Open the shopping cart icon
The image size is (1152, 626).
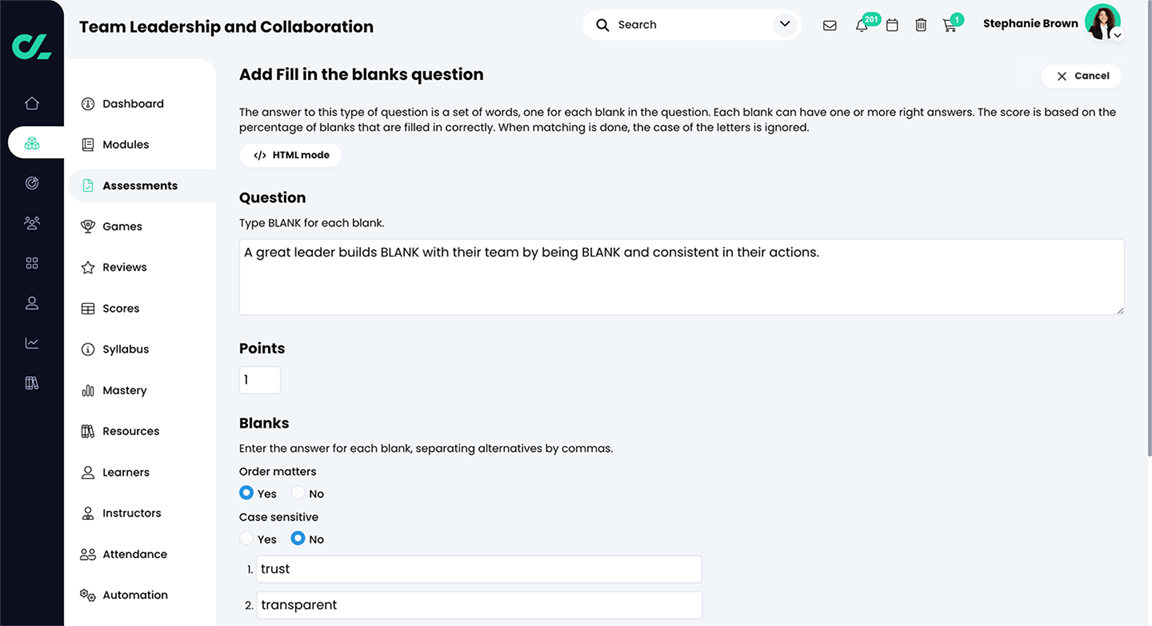tap(949, 26)
